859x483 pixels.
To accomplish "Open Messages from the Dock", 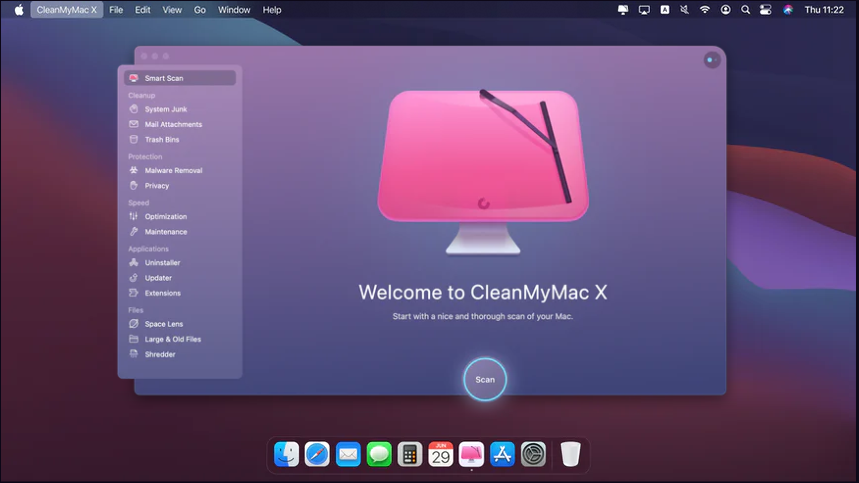I will [x=379, y=454].
